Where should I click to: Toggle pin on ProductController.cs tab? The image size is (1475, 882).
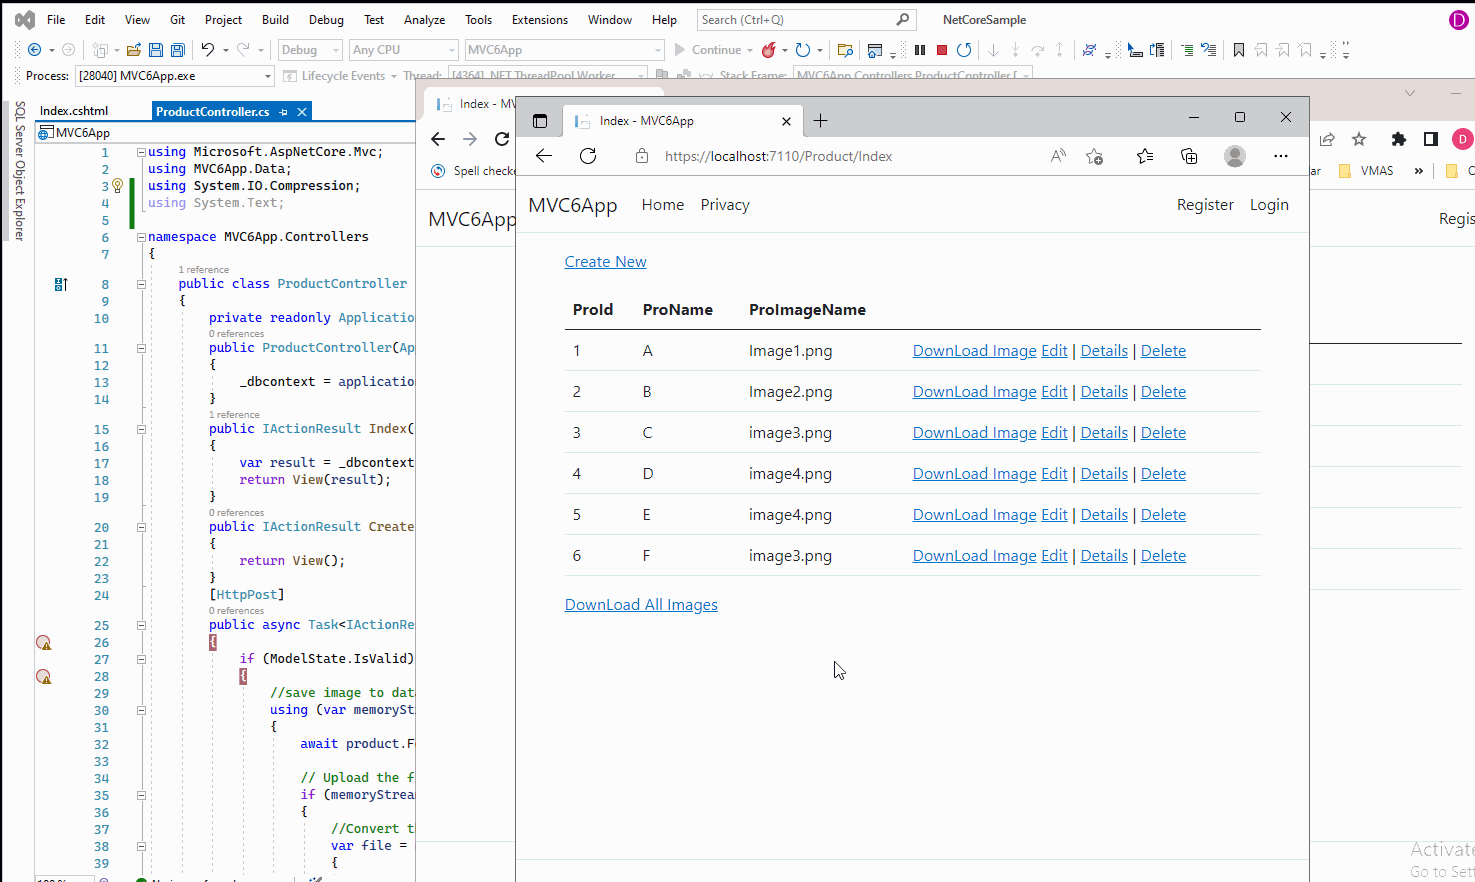284,112
